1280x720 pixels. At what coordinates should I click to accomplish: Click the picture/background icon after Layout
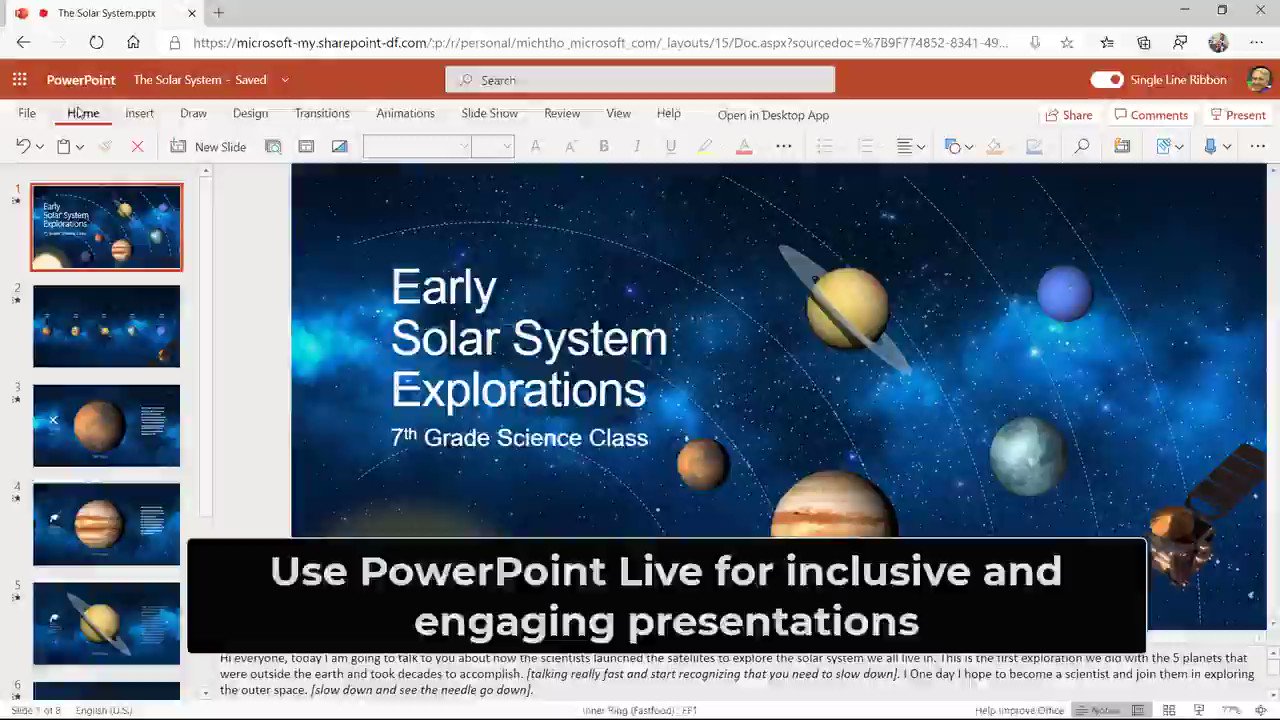tap(340, 146)
